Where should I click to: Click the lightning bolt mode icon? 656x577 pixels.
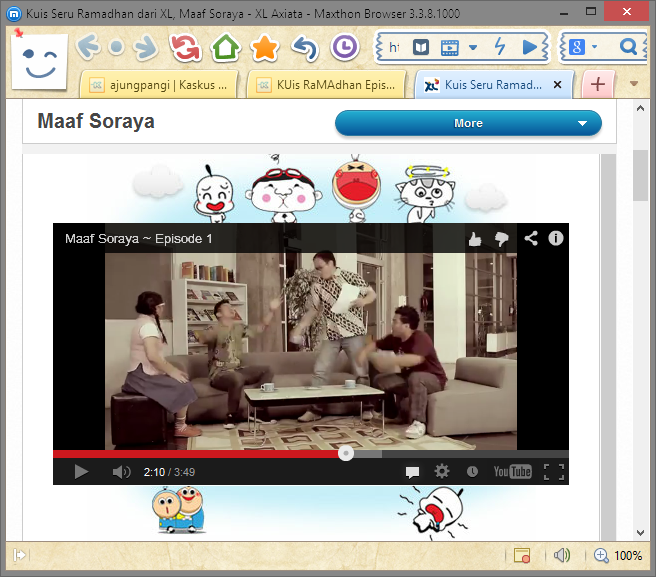(500, 46)
